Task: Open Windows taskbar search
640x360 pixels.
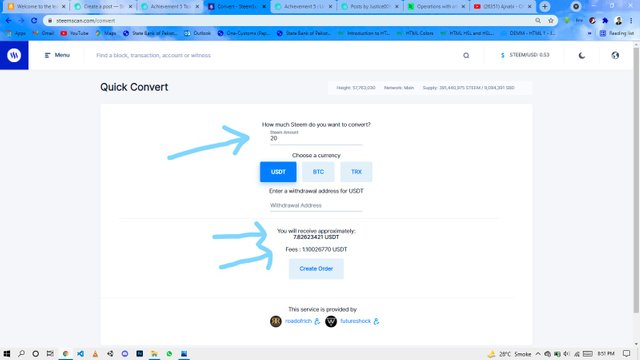Action: (21, 353)
